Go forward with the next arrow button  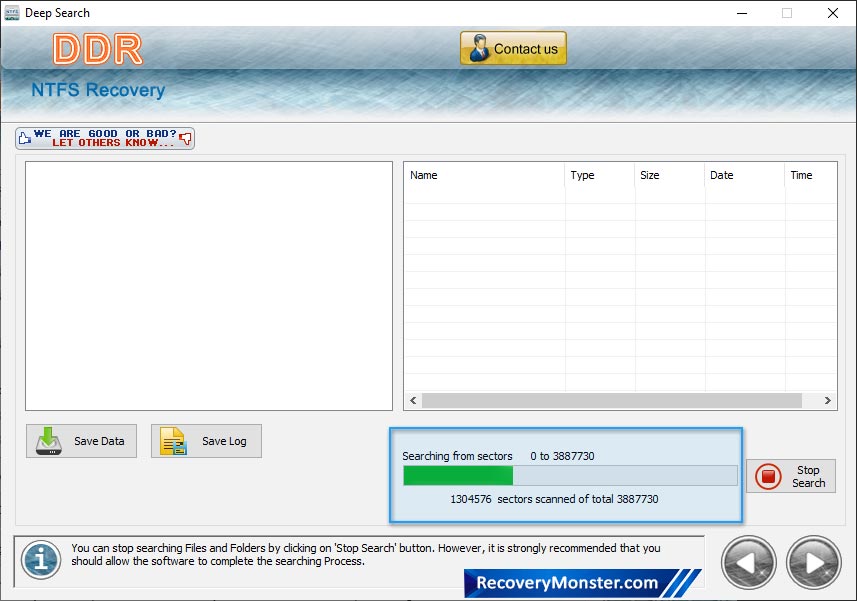click(x=814, y=563)
